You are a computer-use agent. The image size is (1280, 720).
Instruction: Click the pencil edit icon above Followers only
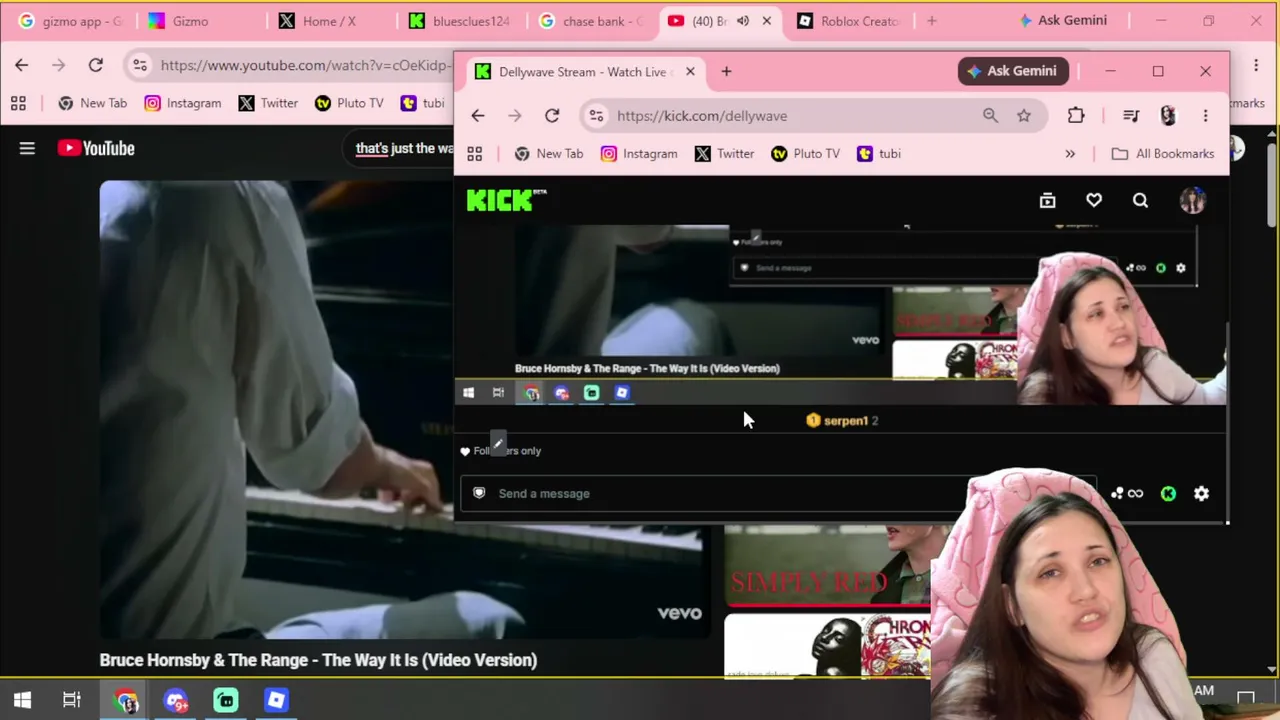[498, 443]
